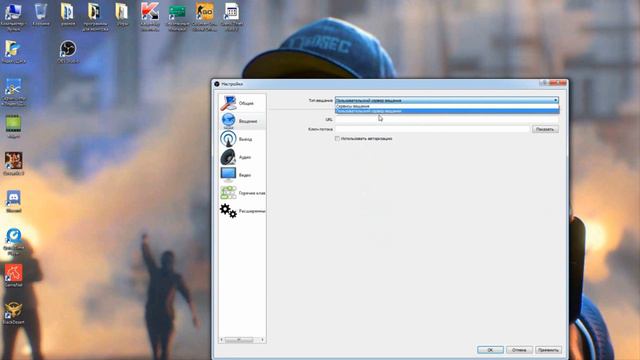The height and width of the screenshot is (360, 640).
Task: Confirm settings with the OK button
Action: [490, 350]
